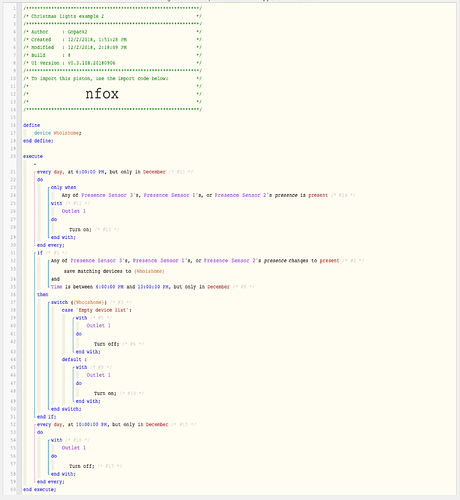Click the 'if' statement keyword on line 31
The width and height of the screenshot is (460, 500).
(40, 253)
